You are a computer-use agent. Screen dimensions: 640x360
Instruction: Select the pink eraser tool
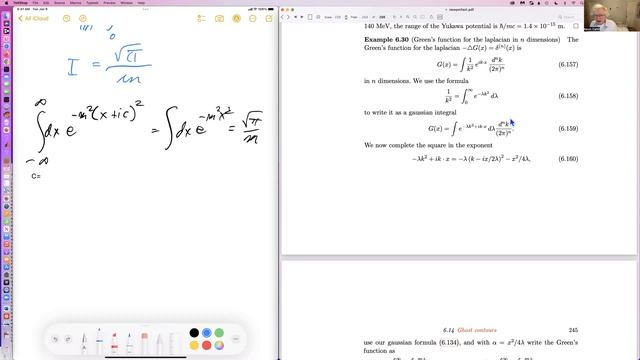pos(144,343)
